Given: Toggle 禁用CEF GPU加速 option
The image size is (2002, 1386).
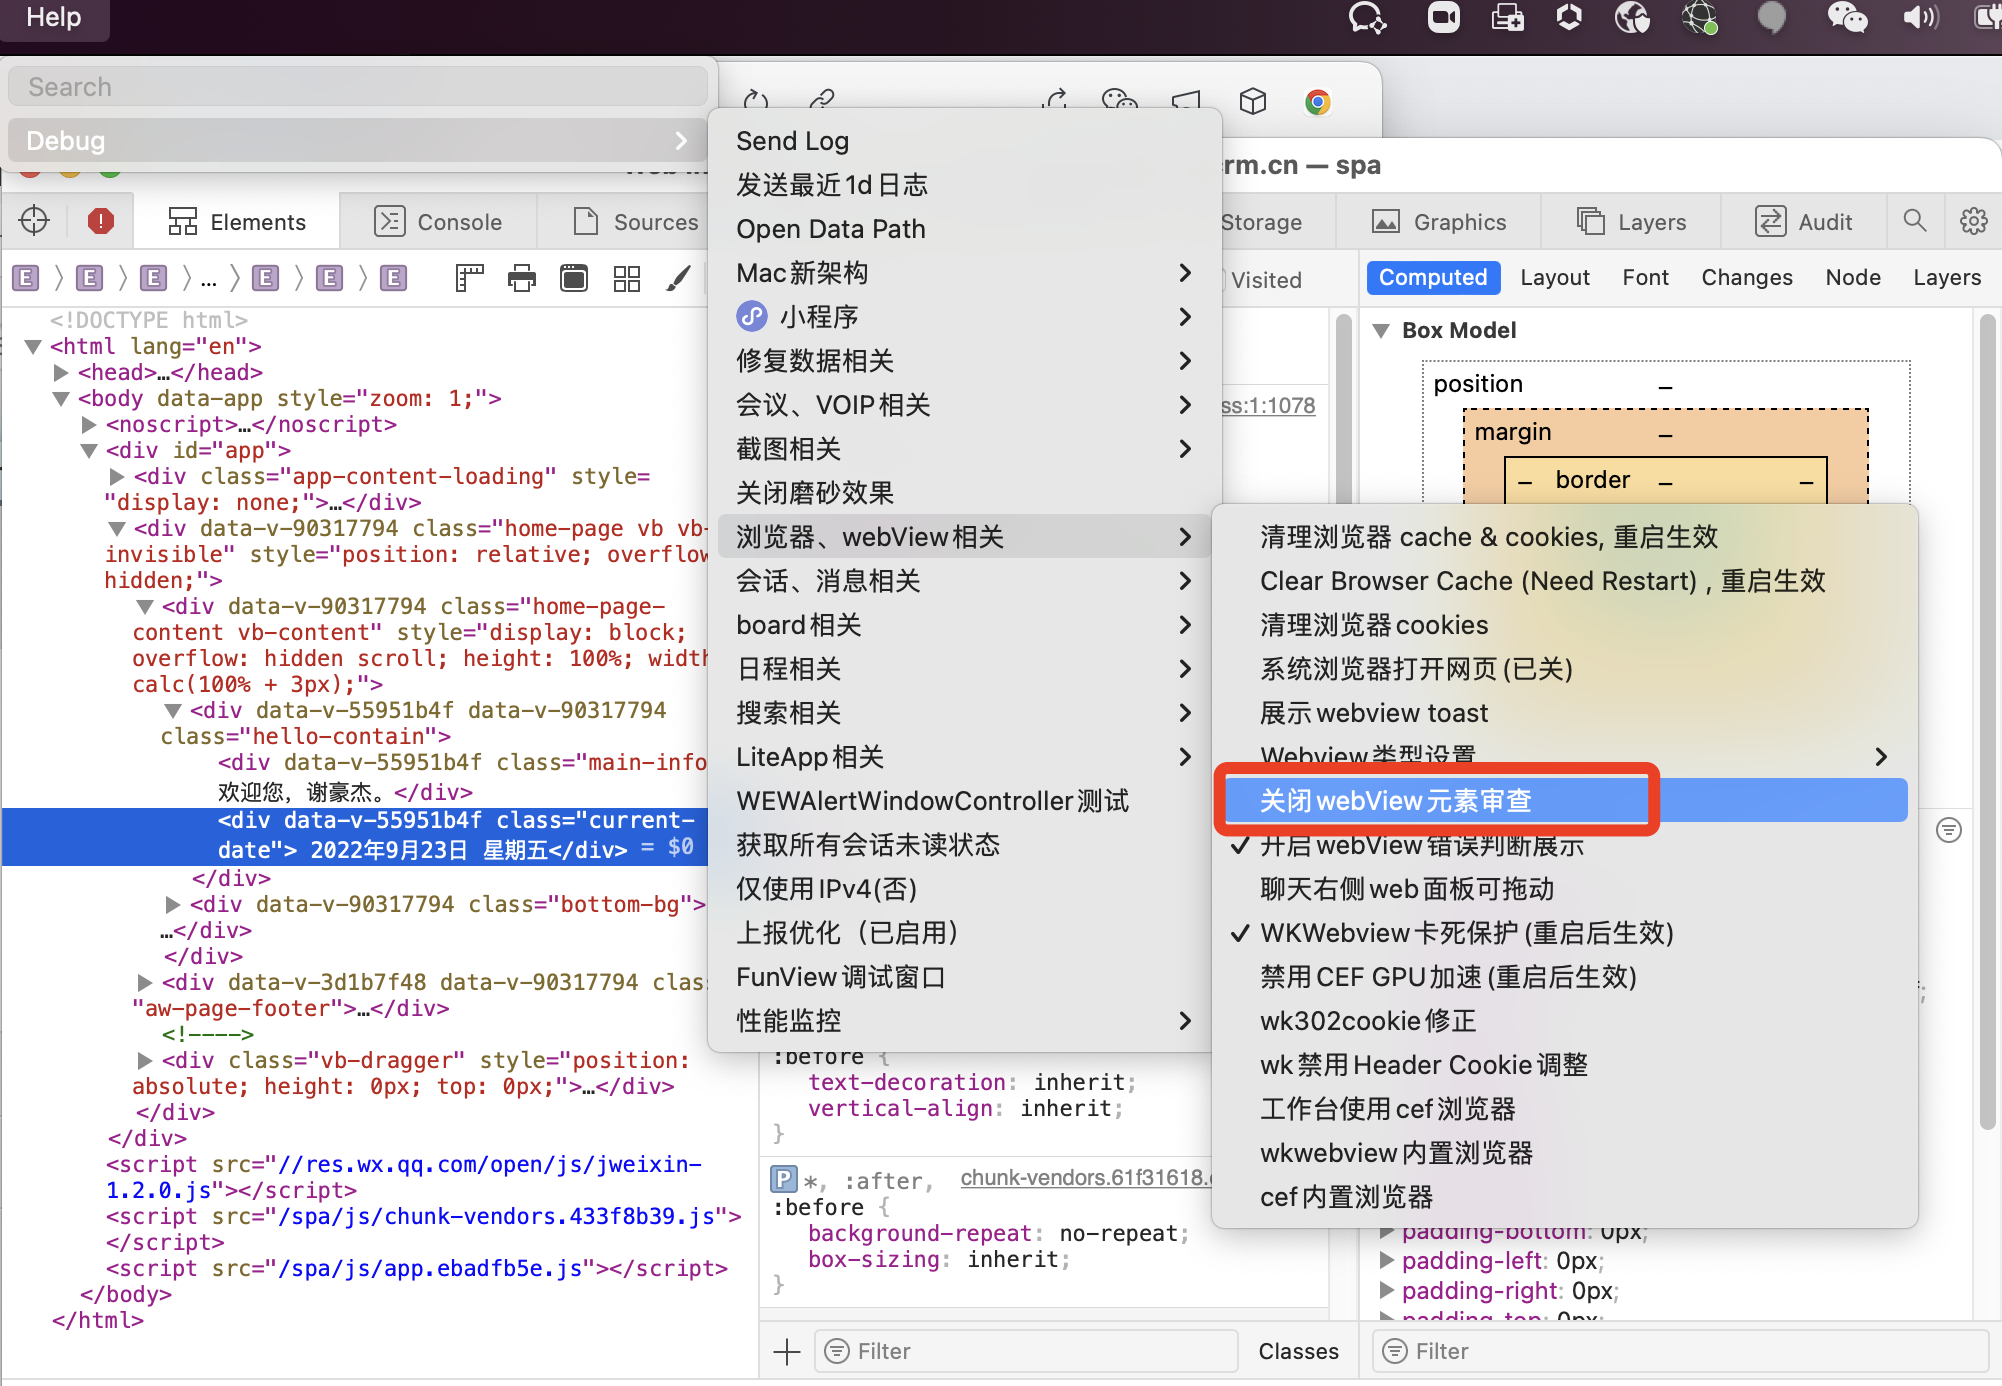Looking at the screenshot, I should point(1447,977).
